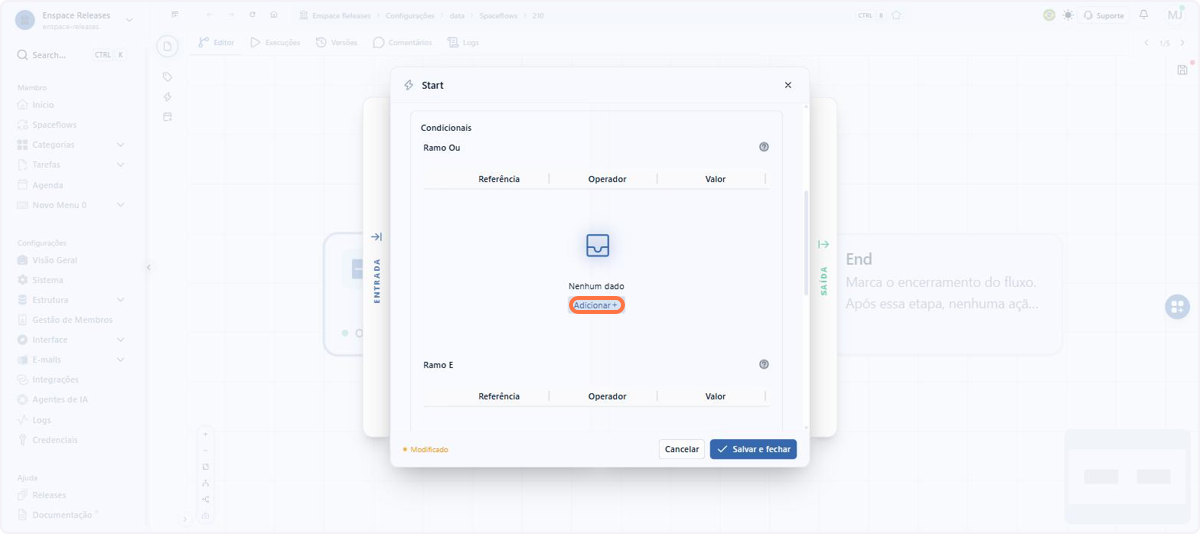This screenshot has height=534, width=1200.
Task: Click the lightning icon in canvas side toolbar
Action: click(x=168, y=97)
